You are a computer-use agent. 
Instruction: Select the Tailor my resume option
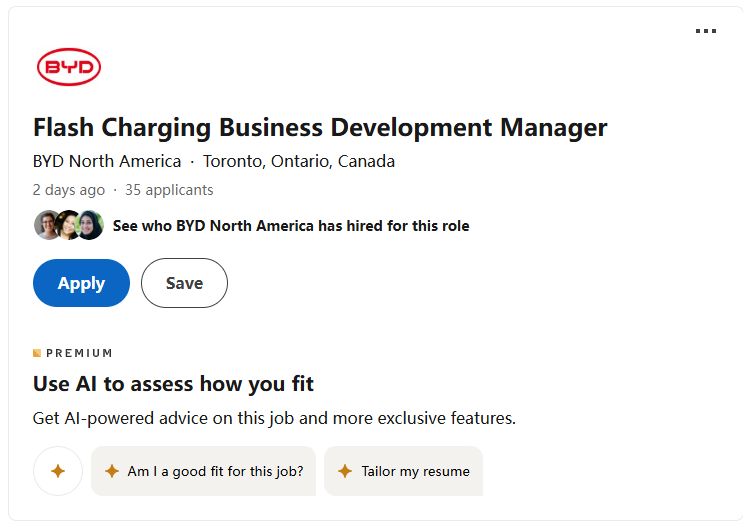[403, 471]
